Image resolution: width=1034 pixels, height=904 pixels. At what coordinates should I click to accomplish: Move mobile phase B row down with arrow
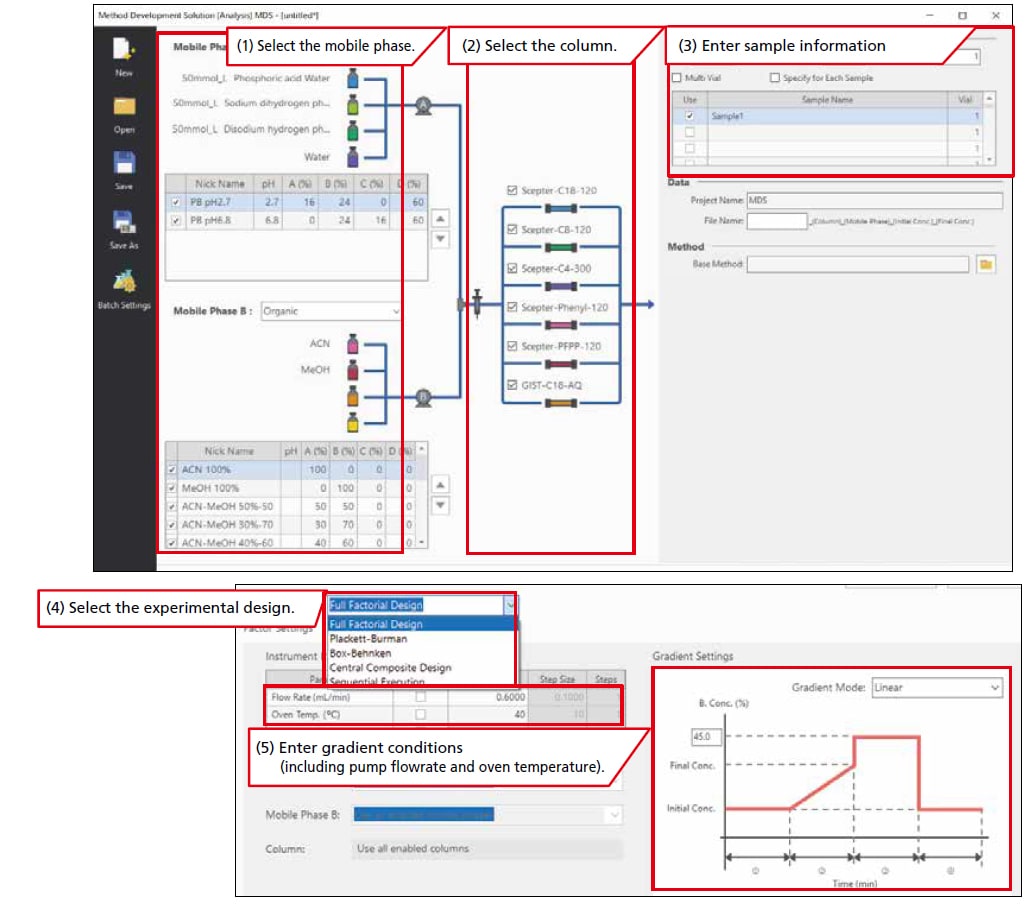[x=440, y=506]
